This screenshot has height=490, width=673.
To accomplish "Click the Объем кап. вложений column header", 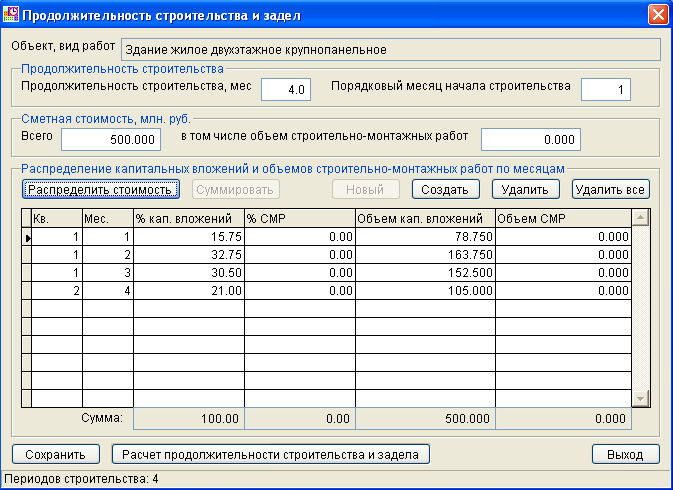I will click(x=425, y=218).
